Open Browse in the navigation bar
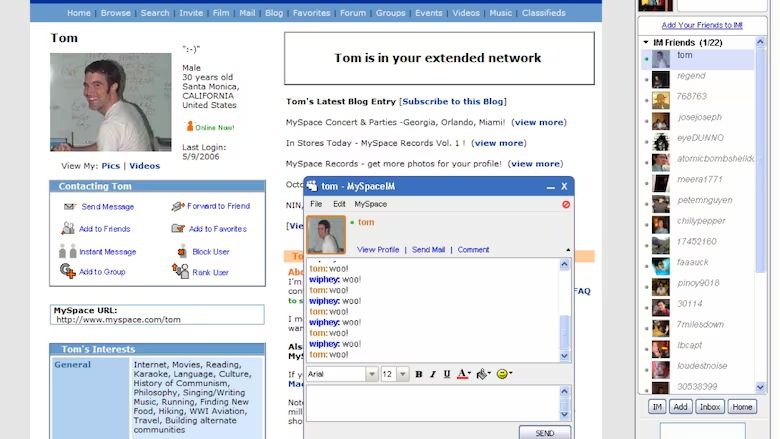The height and width of the screenshot is (439, 780). point(115,13)
